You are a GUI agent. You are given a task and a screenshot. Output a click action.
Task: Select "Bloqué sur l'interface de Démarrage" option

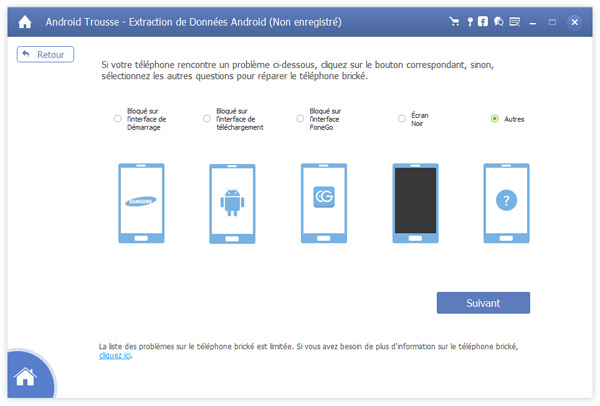118,118
